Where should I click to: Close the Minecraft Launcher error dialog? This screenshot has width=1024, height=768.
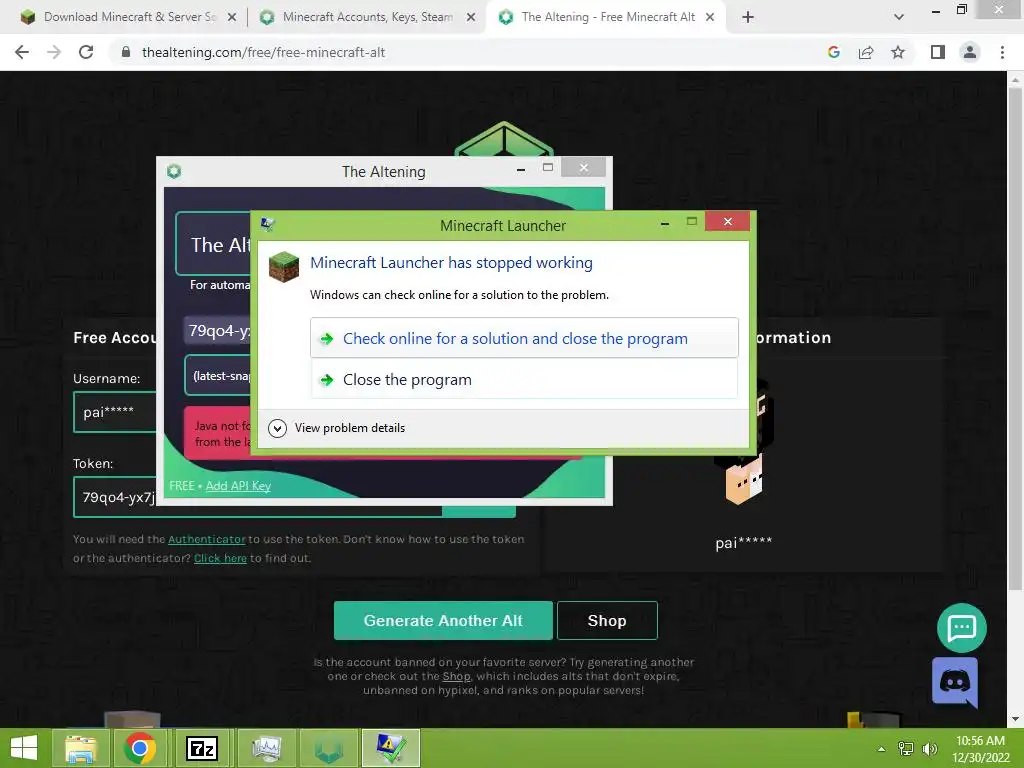(728, 221)
